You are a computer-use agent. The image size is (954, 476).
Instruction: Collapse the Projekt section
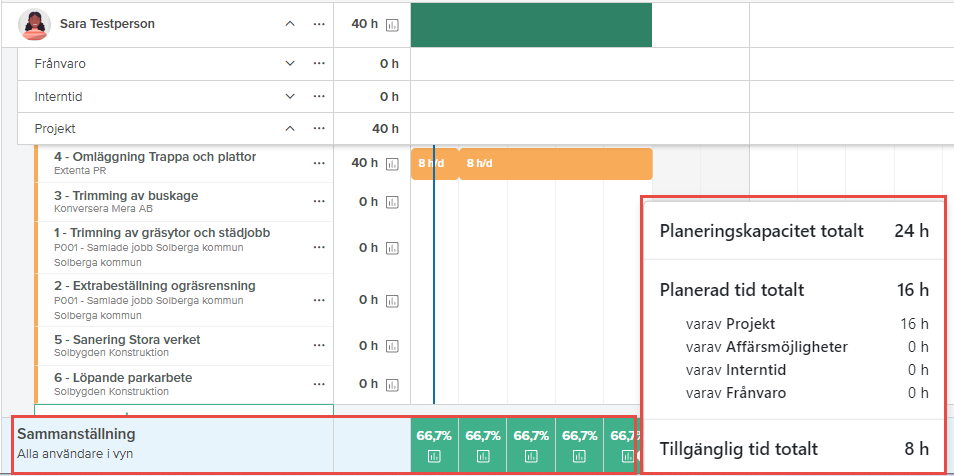pos(290,129)
